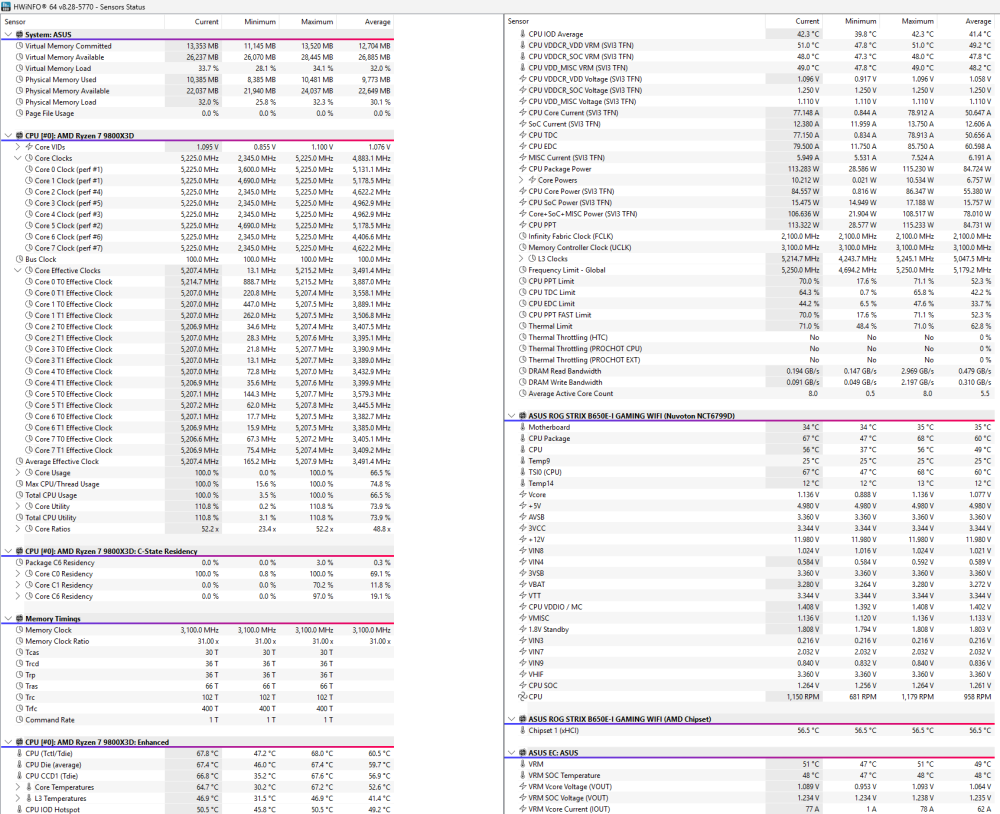Click the Maximum column header
The image size is (1000, 814).
pos(317,21)
